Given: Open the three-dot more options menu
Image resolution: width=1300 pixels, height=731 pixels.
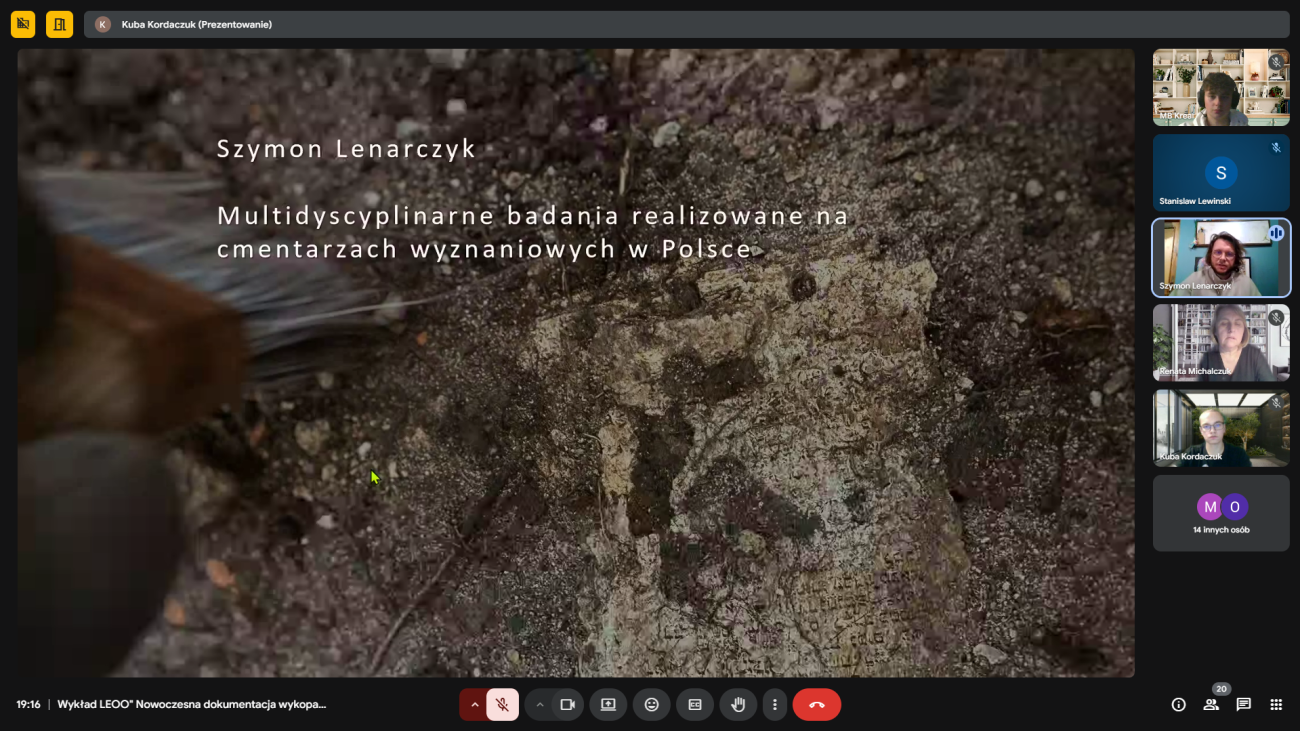Looking at the screenshot, I should click(x=774, y=705).
